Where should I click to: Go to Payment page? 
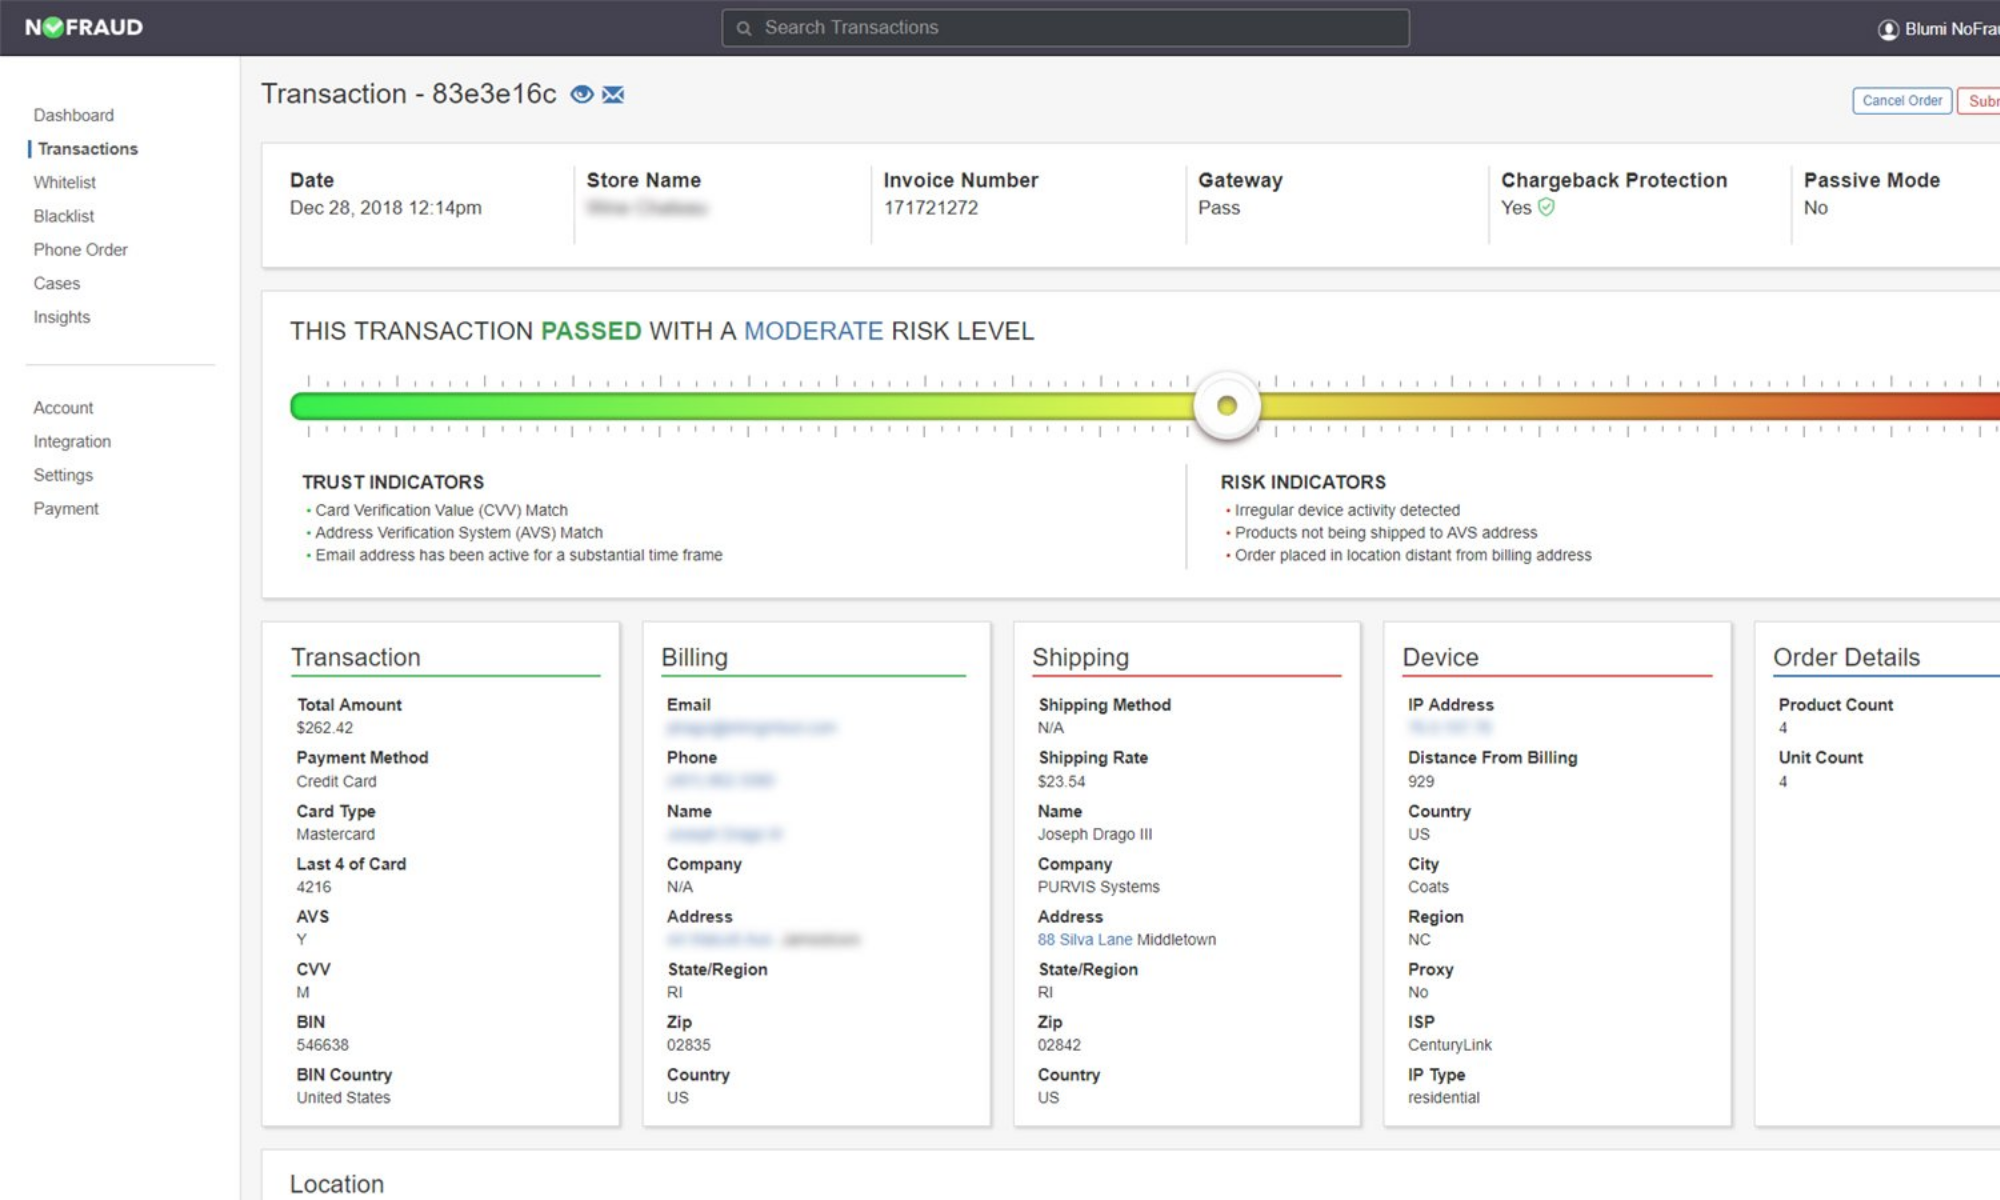[x=66, y=509]
